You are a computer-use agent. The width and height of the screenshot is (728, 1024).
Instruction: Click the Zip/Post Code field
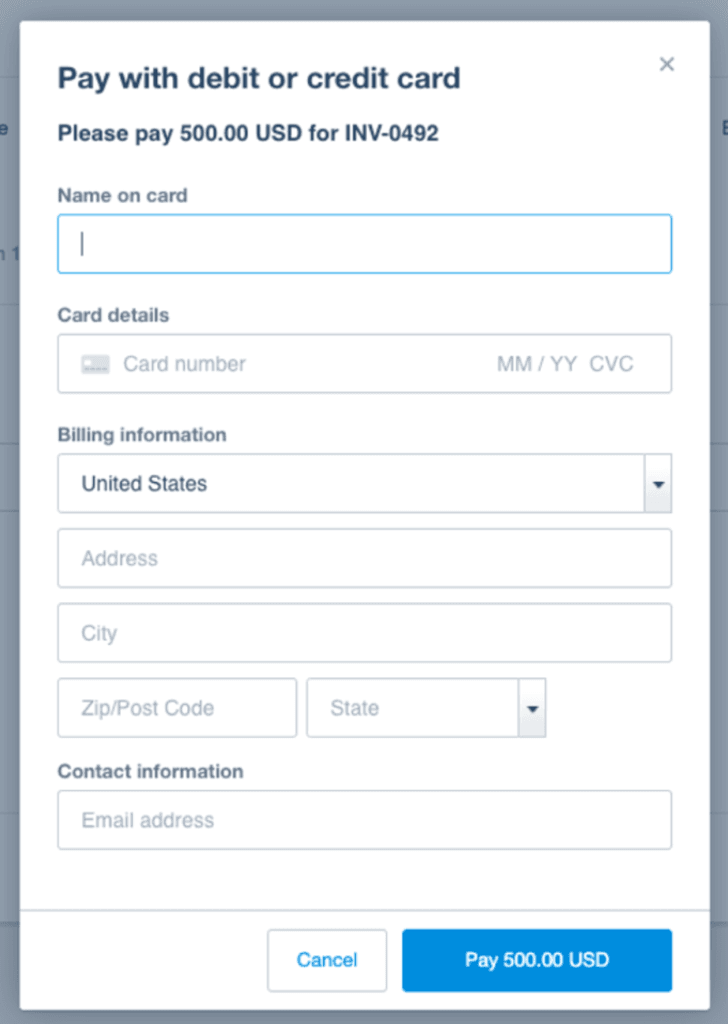pyautogui.click(x=176, y=708)
